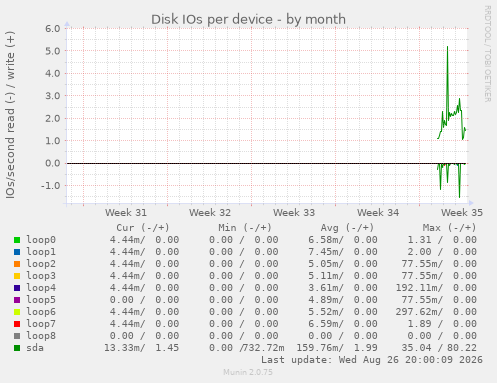The width and height of the screenshot is (497, 383).
Task: Click the loop5 purple legend swatch
Action: tap(17, 300)
